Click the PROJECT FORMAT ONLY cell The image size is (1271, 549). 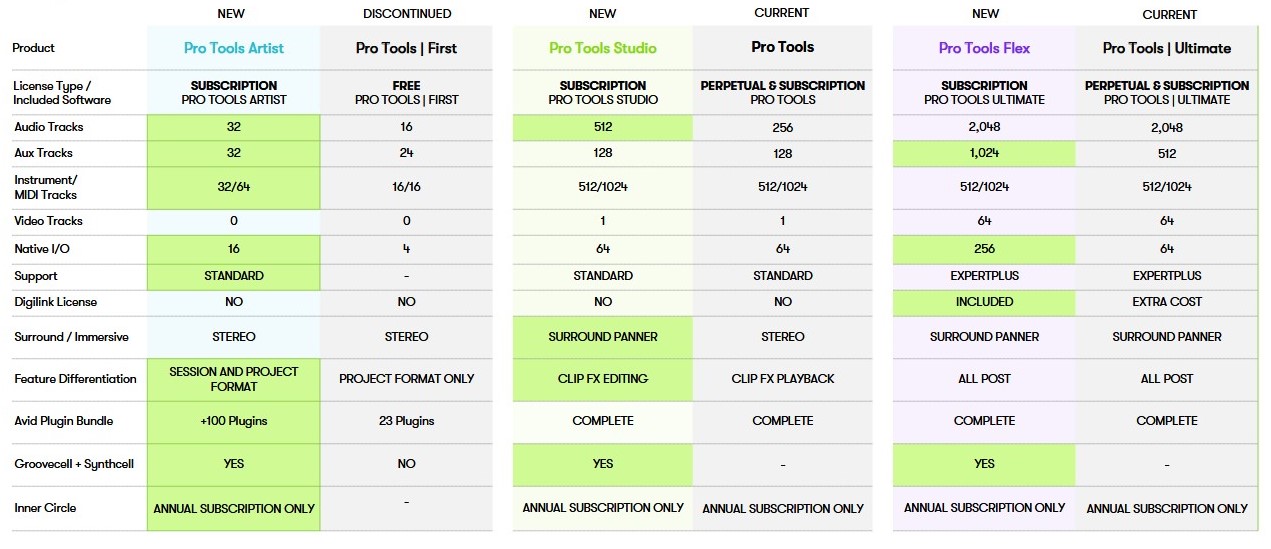coord(406,379)
